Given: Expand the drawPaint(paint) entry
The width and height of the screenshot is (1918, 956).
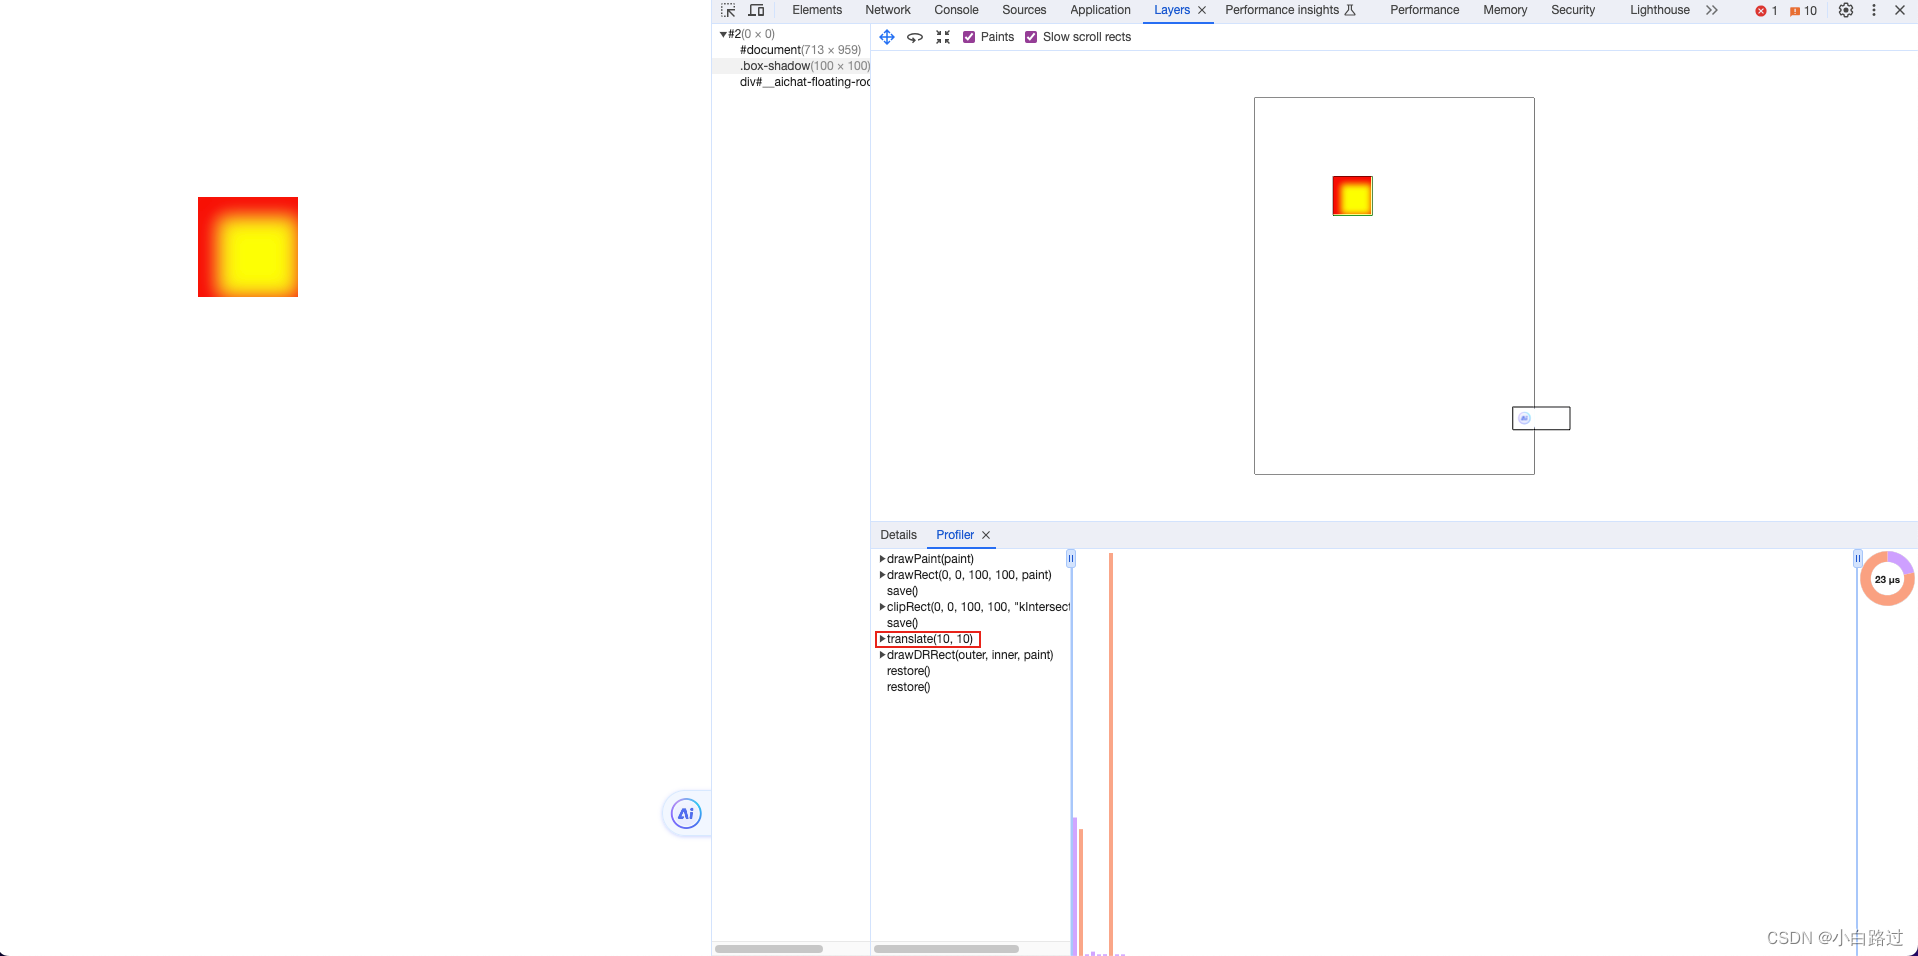Looking at the screenshot, I should [882, 559].
